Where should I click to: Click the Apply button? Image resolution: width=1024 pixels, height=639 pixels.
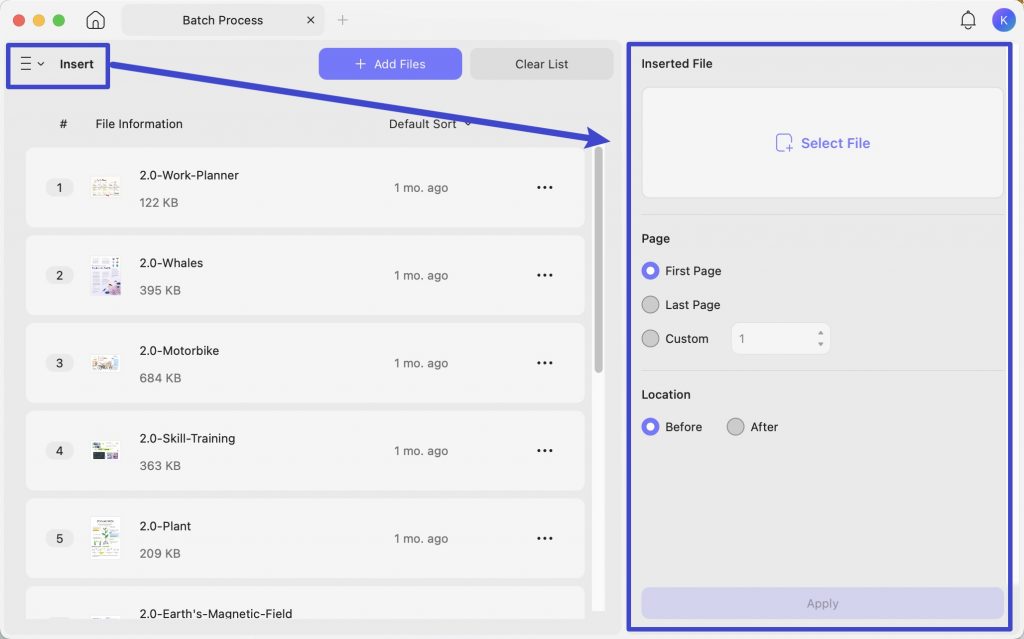click(x=822, y=603)
